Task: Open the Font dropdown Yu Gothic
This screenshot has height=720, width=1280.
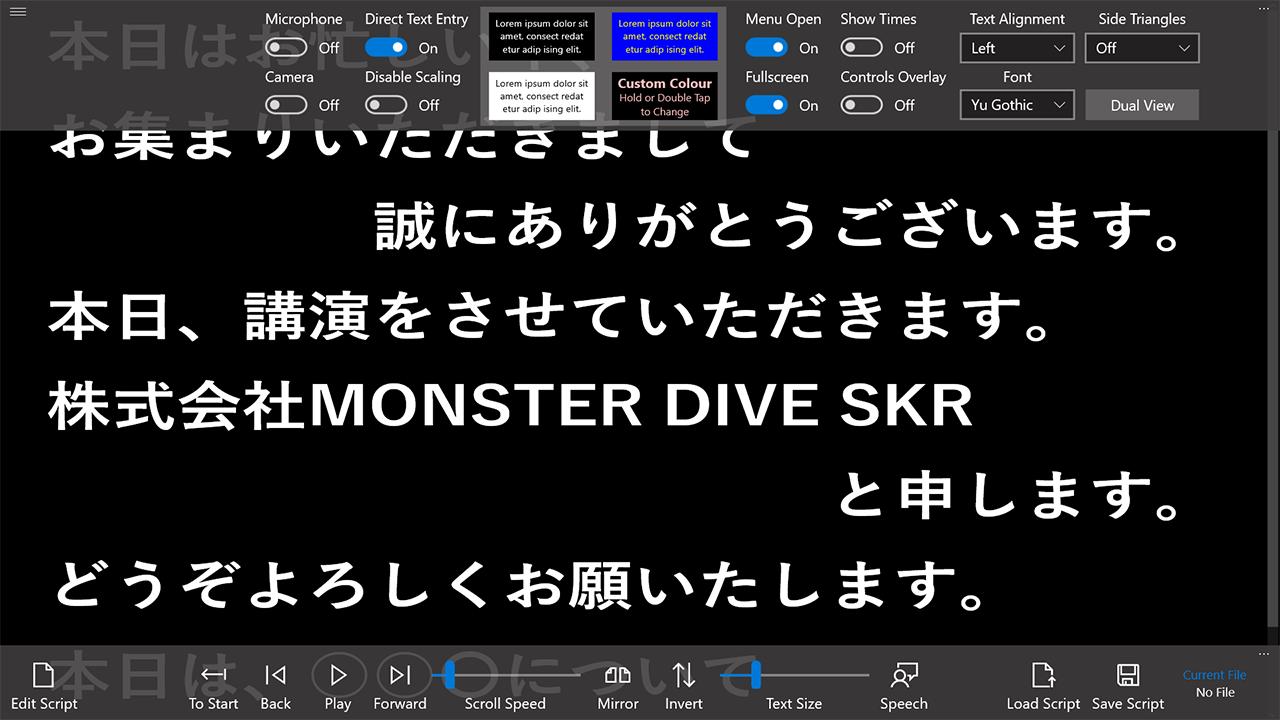Action: (x=1018, y=105)
